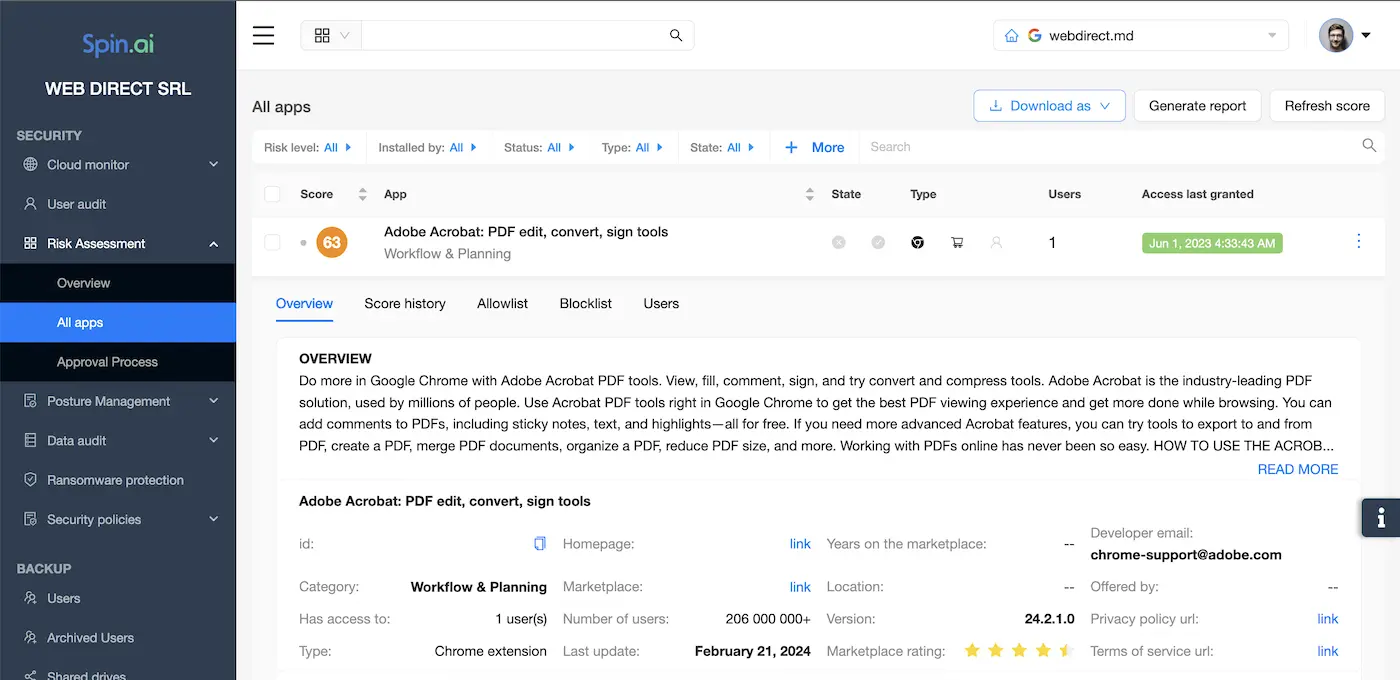Click the orange 63 risk score badge

pos(331,242)
